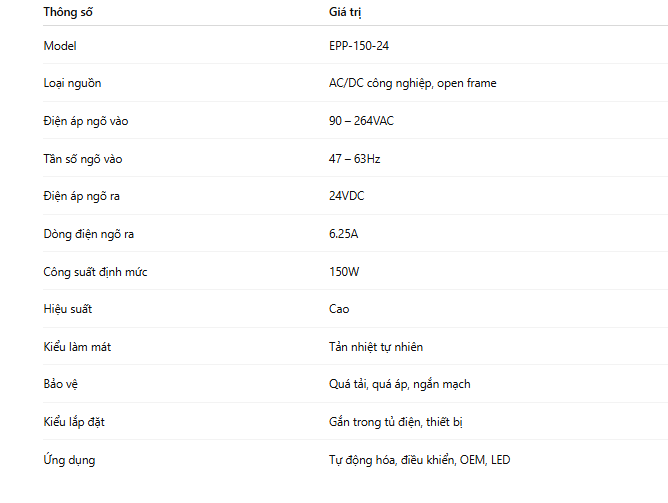Click the "Loại nguồn" row label
This screenshot has width=668, height=503.
coord(72,83)
